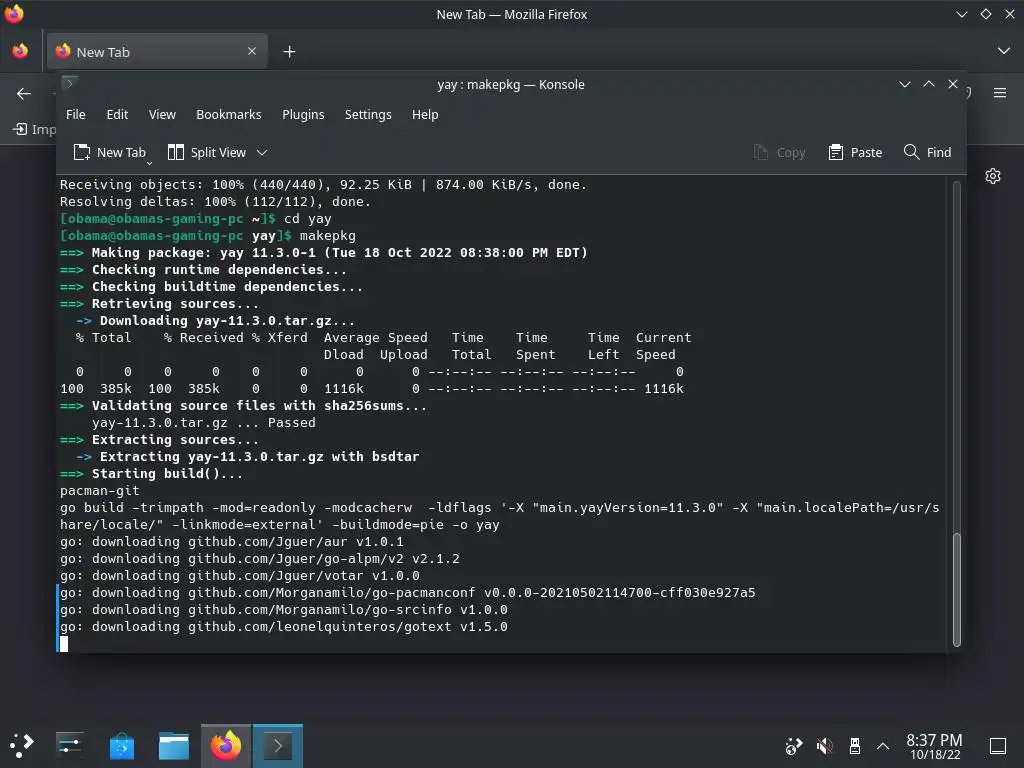Open System Settings from taskbar
1024x768 pixels.
(x=69, y=745)
